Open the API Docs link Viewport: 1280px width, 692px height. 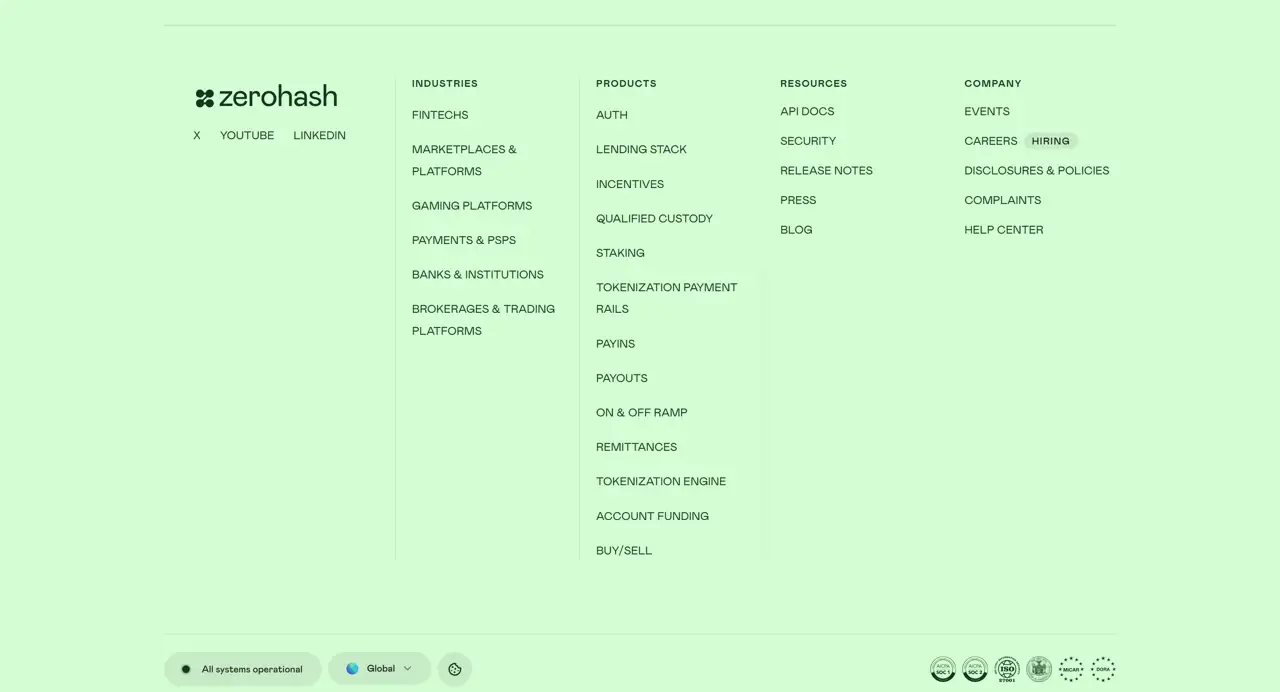point(807,111)
